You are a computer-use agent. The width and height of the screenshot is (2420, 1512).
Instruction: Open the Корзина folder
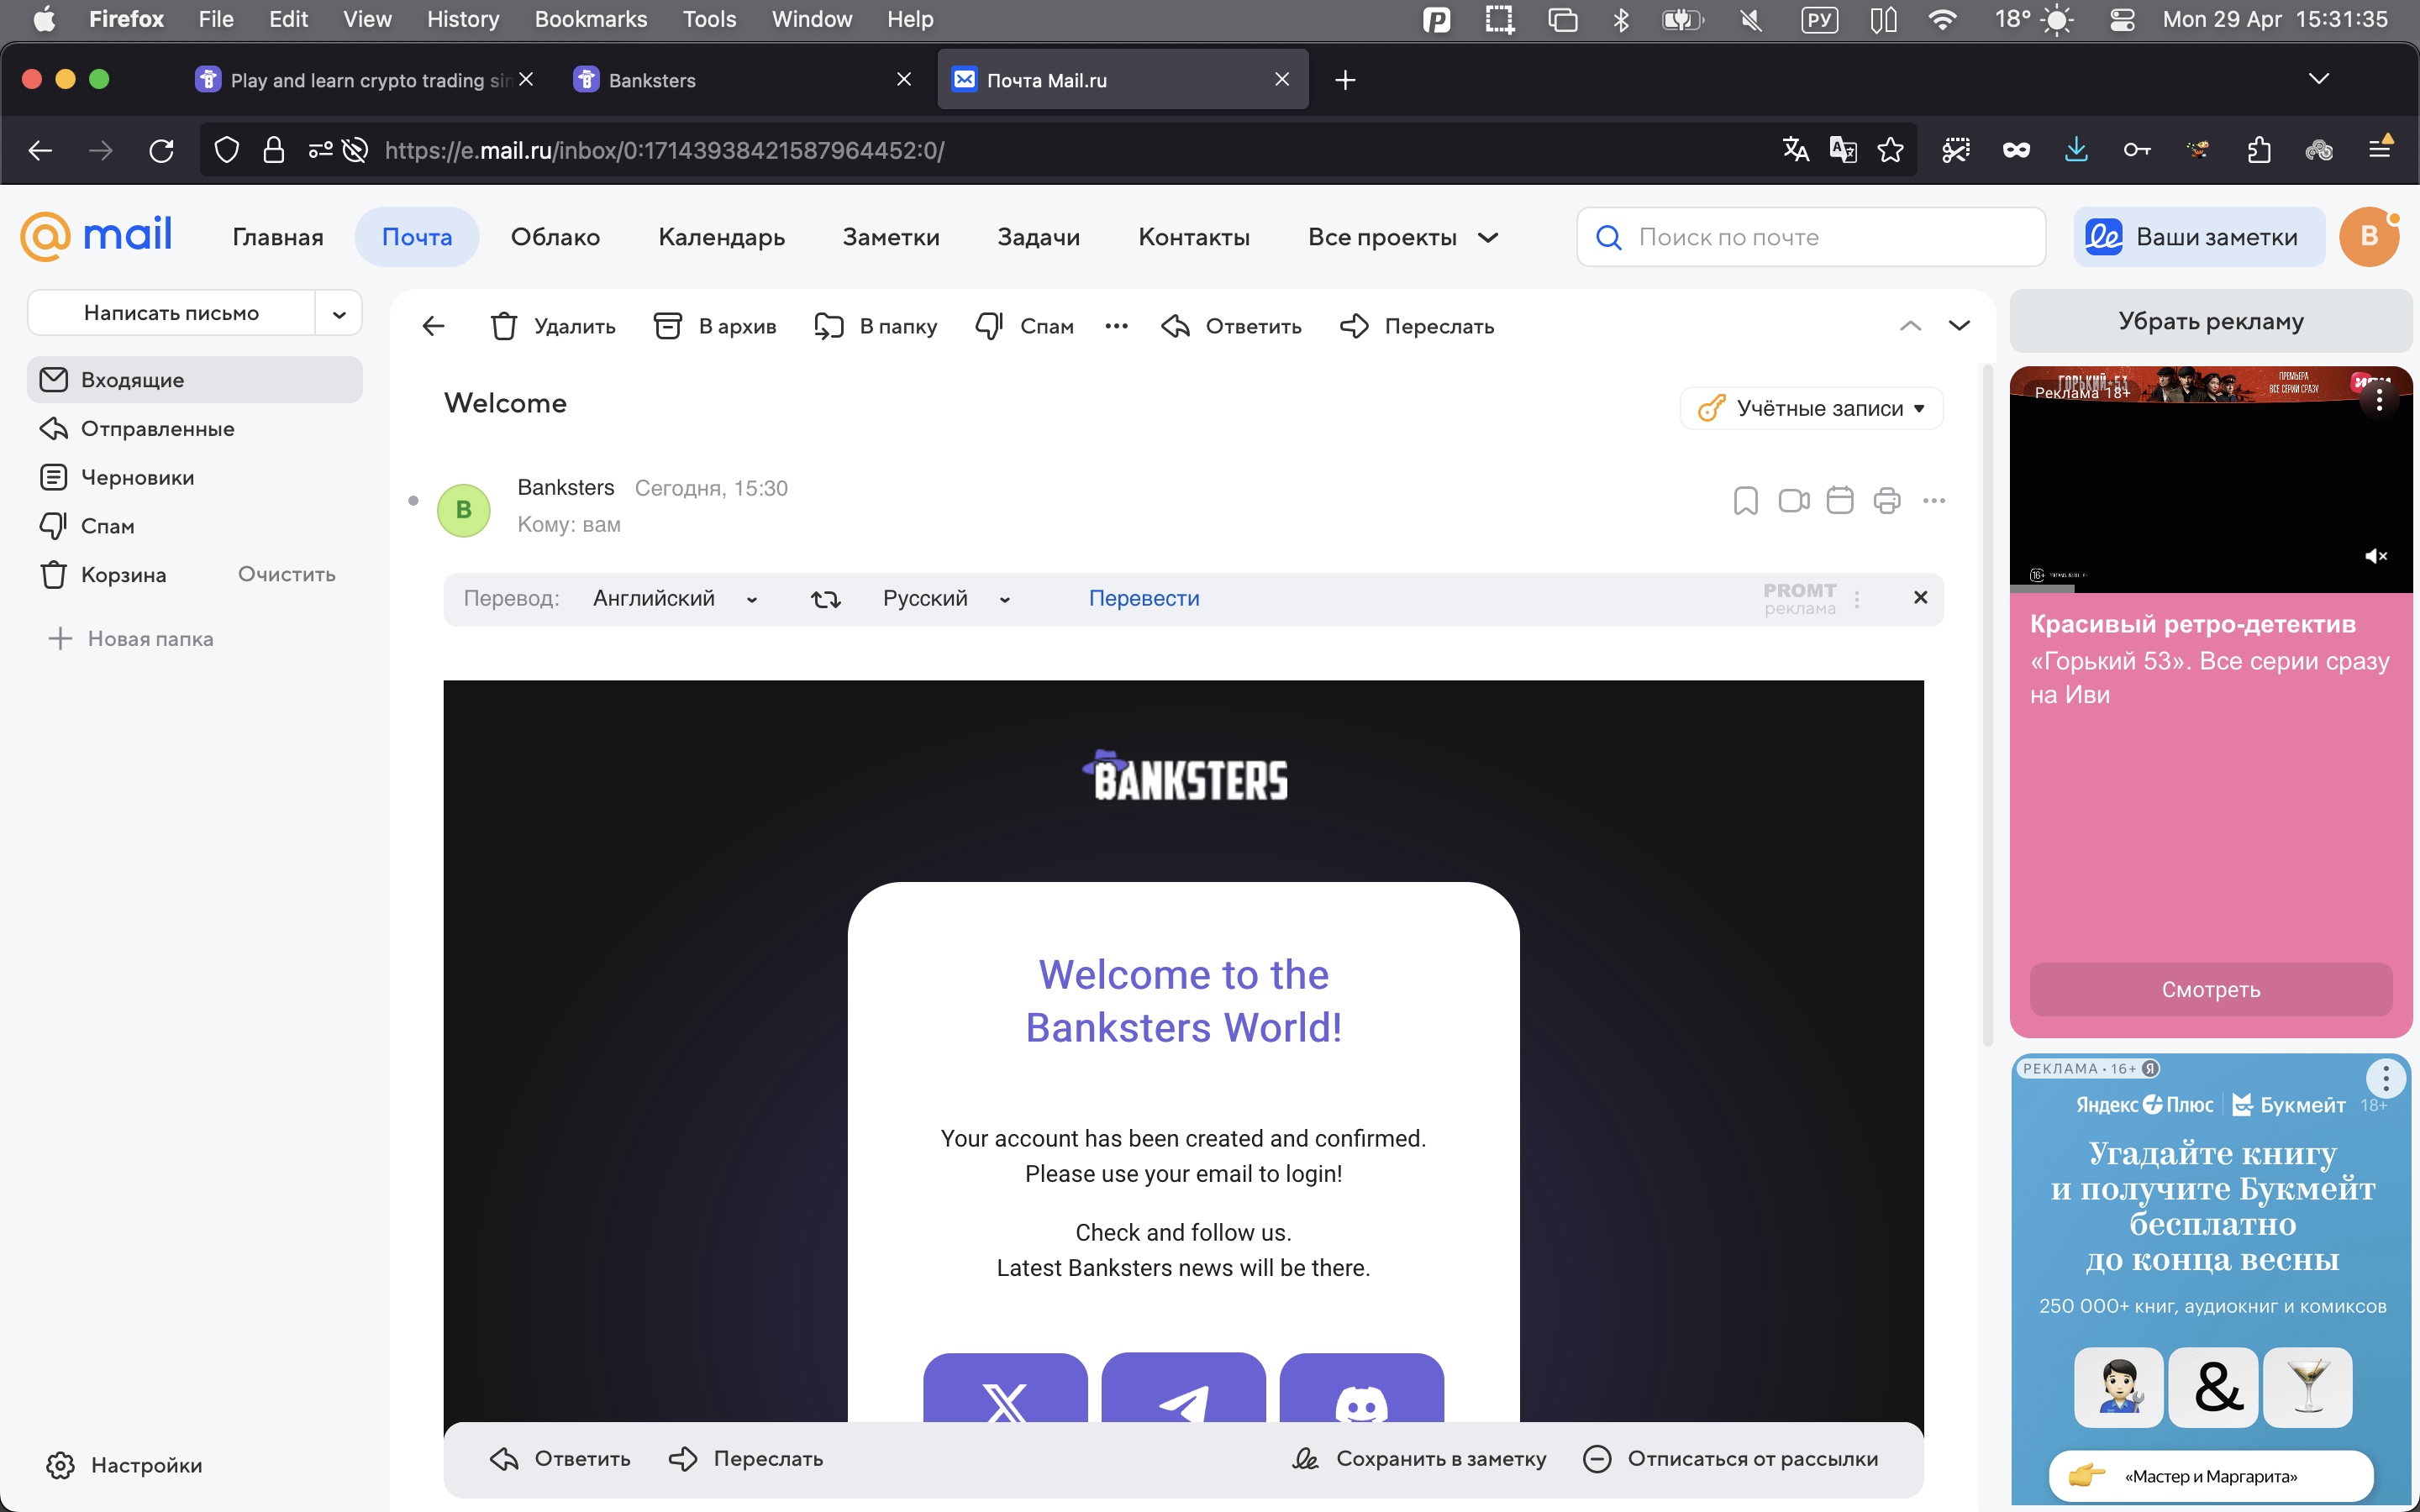[x=124, y=575]
